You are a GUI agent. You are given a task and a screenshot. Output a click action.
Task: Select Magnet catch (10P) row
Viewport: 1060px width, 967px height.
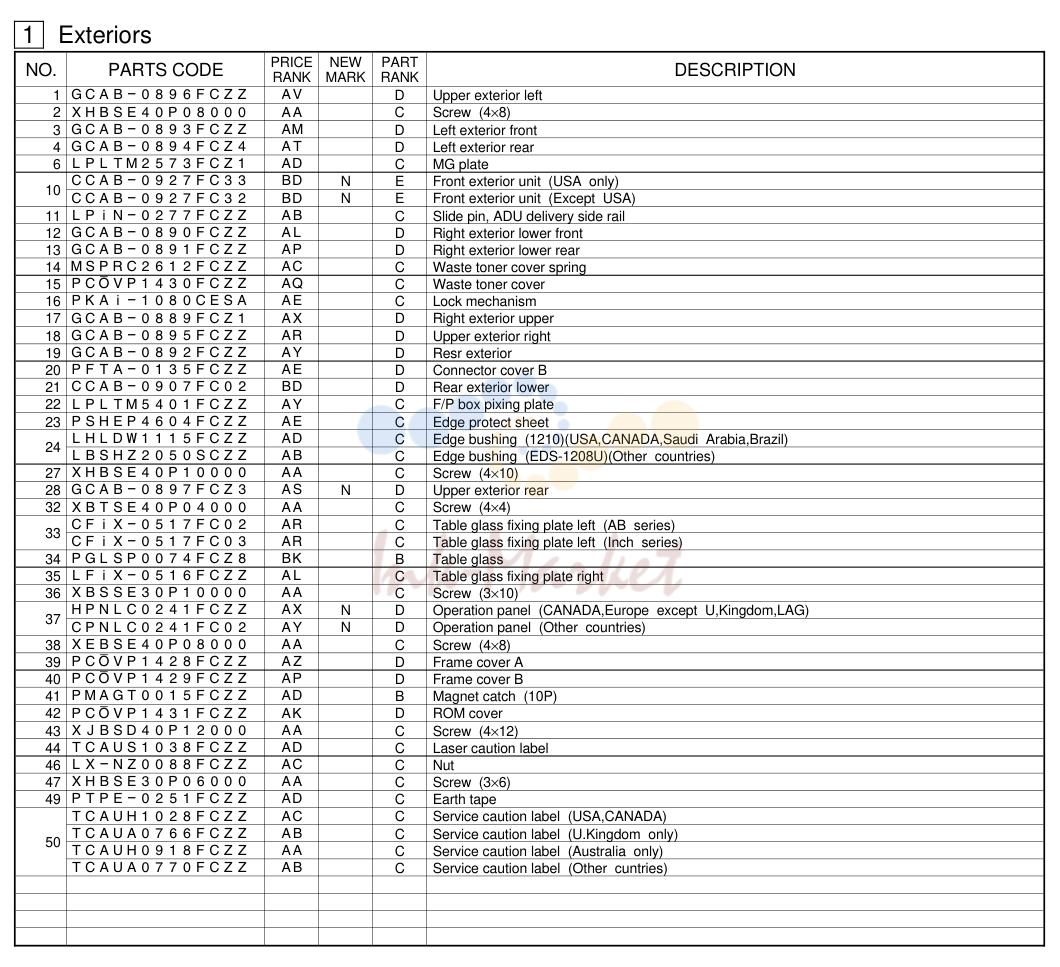pos(529,697)
